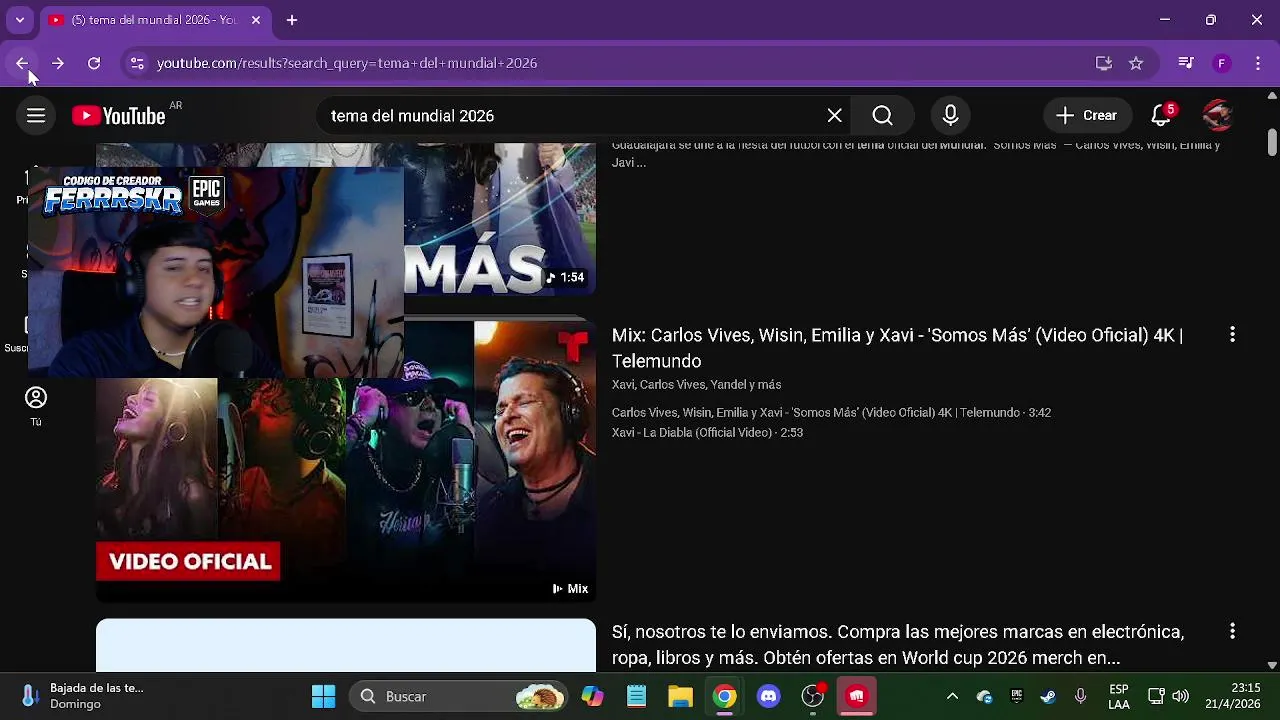
Task: Open the Windows Start button
Action: [324, 697]
